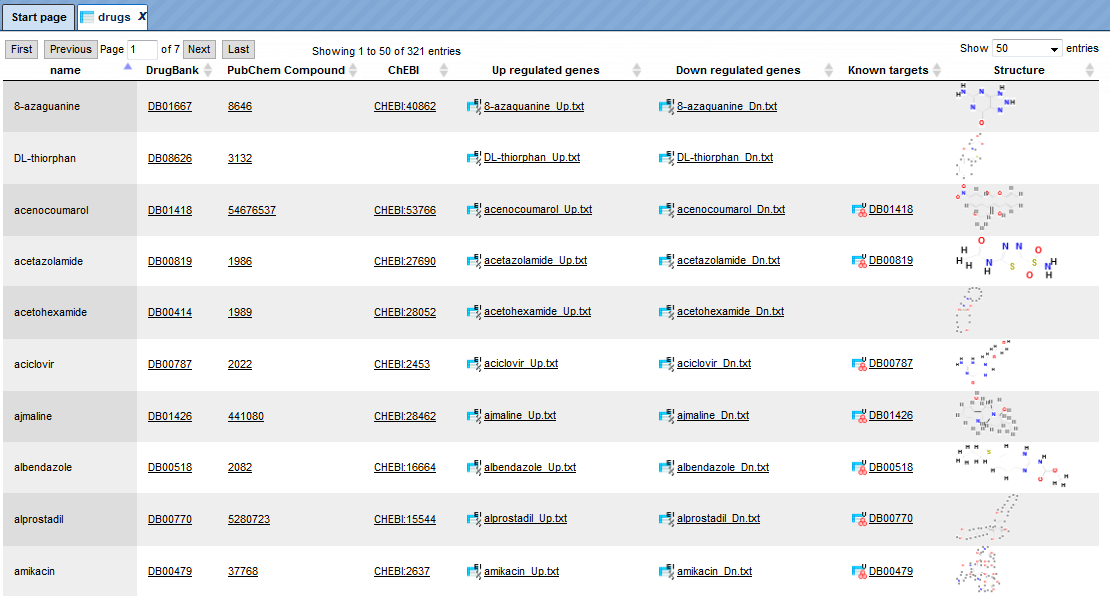Select the drugs tab
The width and height of the screenshot is (1110, 596).
(113, 17)
